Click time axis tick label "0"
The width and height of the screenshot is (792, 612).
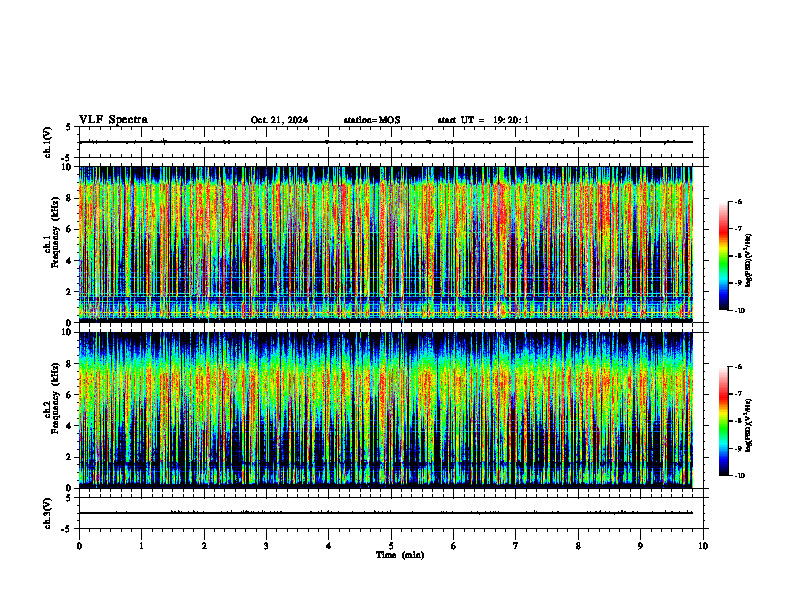click(x=79, y=546)
